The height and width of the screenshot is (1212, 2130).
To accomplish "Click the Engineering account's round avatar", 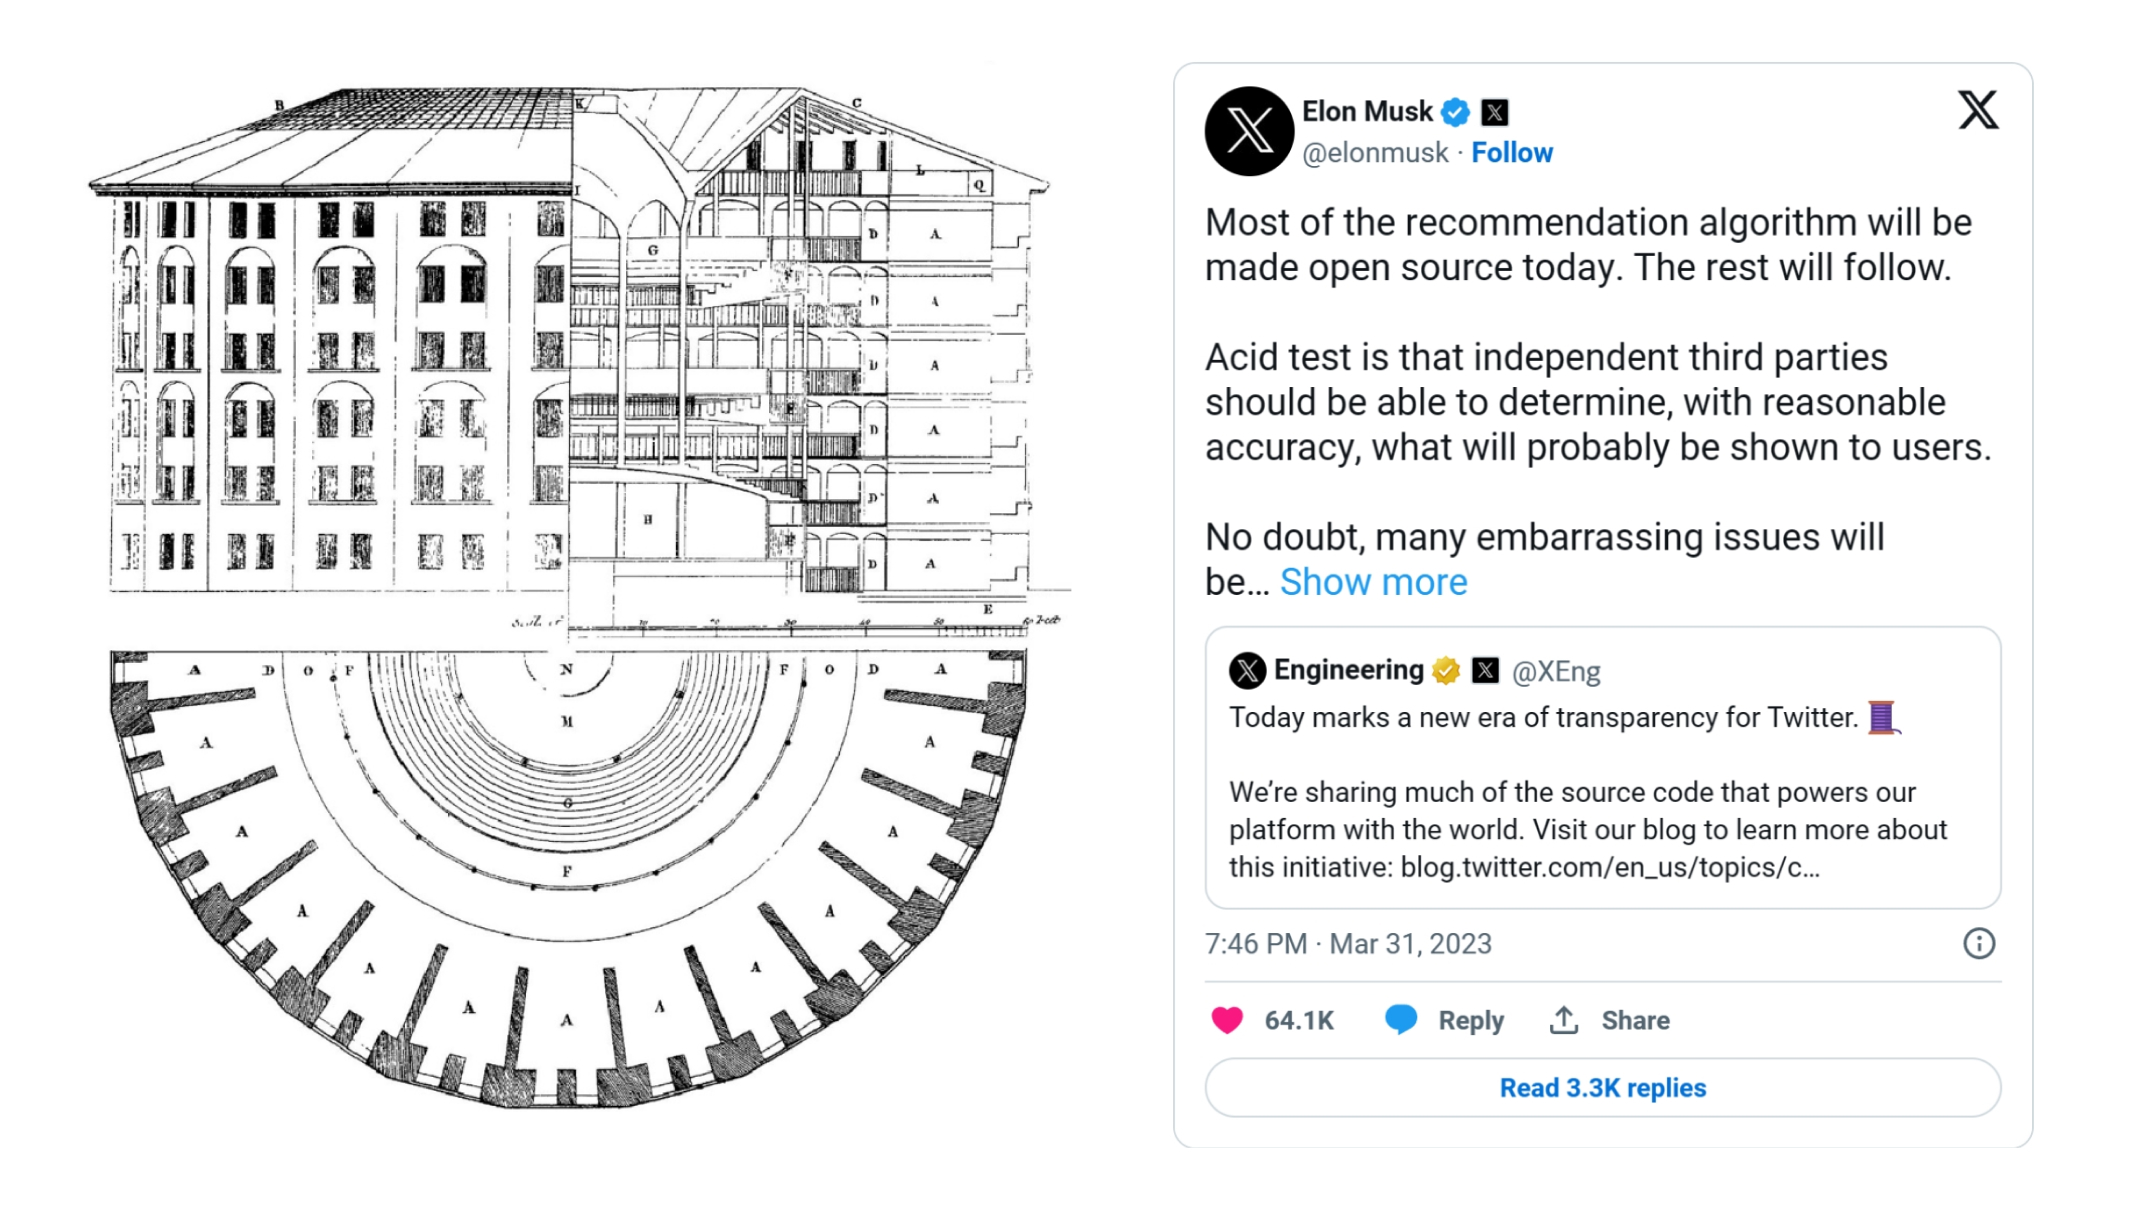I will coord(1247,670).
